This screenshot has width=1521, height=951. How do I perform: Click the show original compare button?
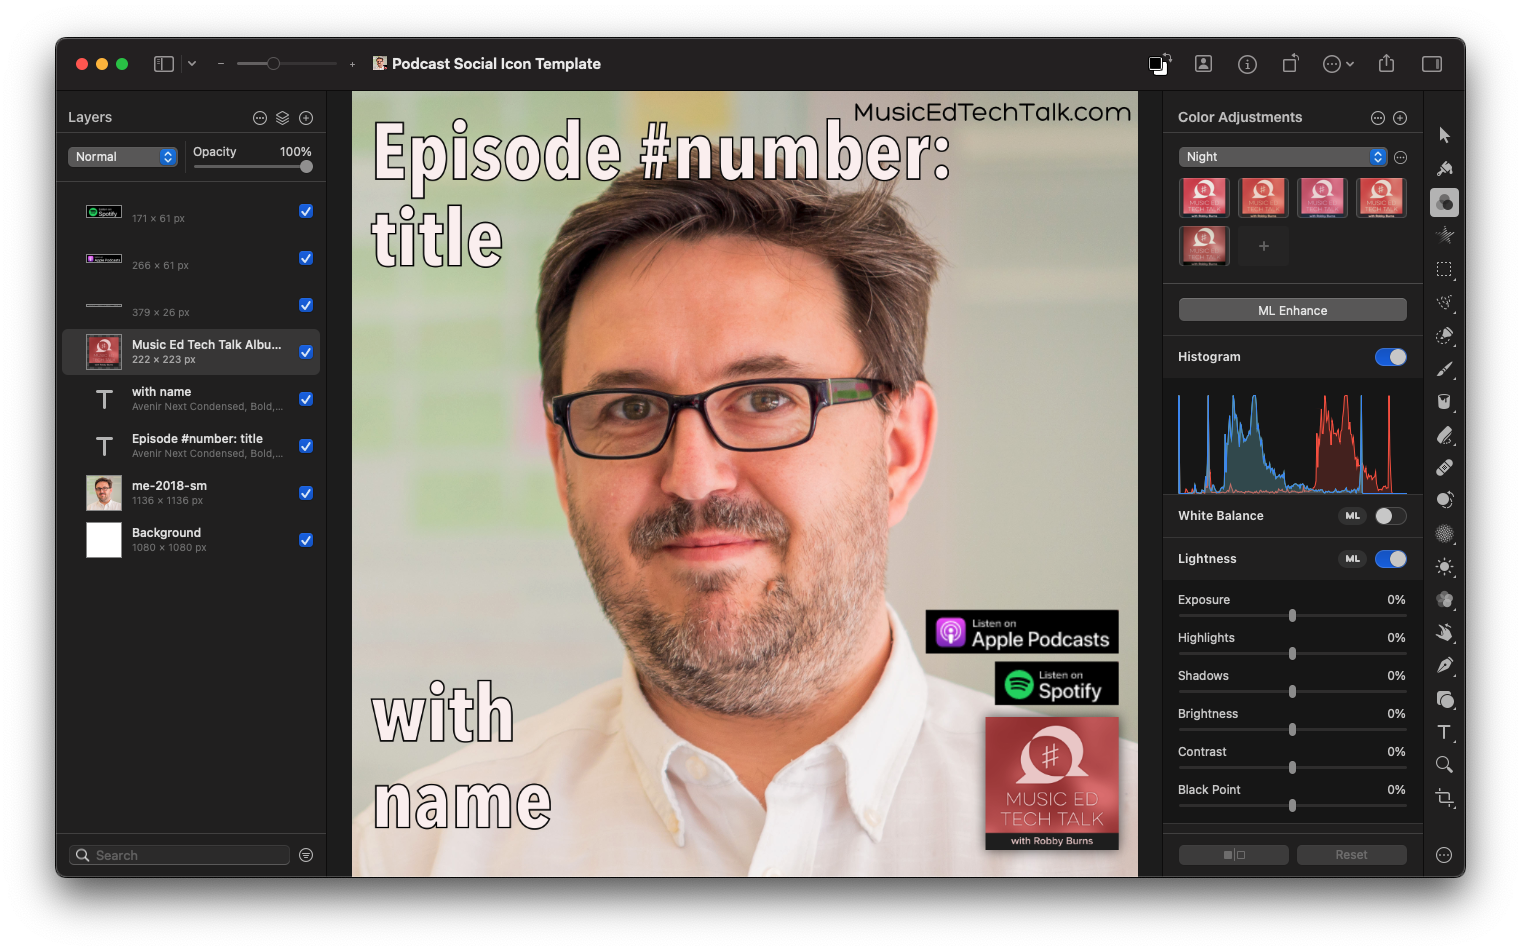(1234, 855)
